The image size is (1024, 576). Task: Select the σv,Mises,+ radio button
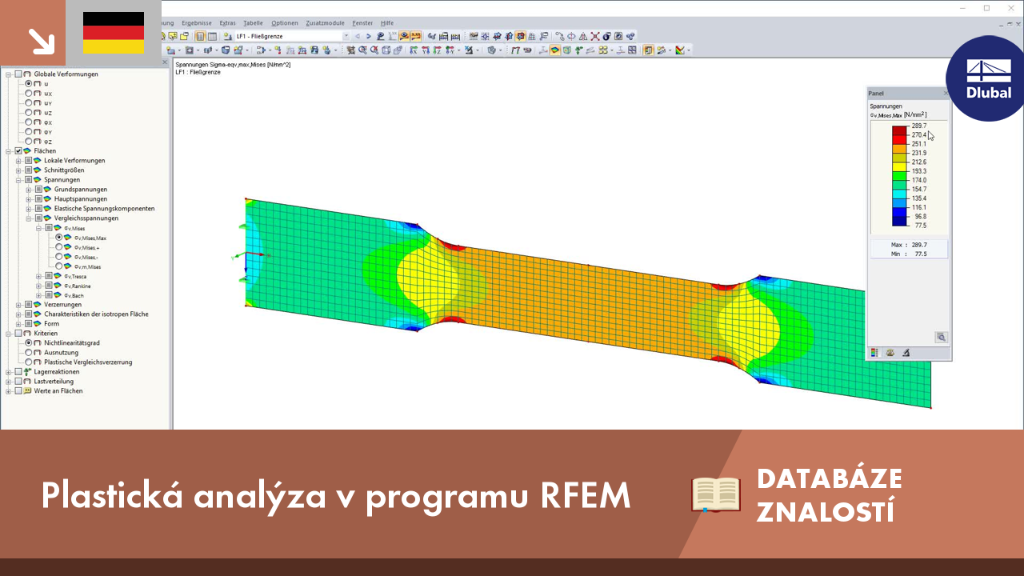click(59, 248)
